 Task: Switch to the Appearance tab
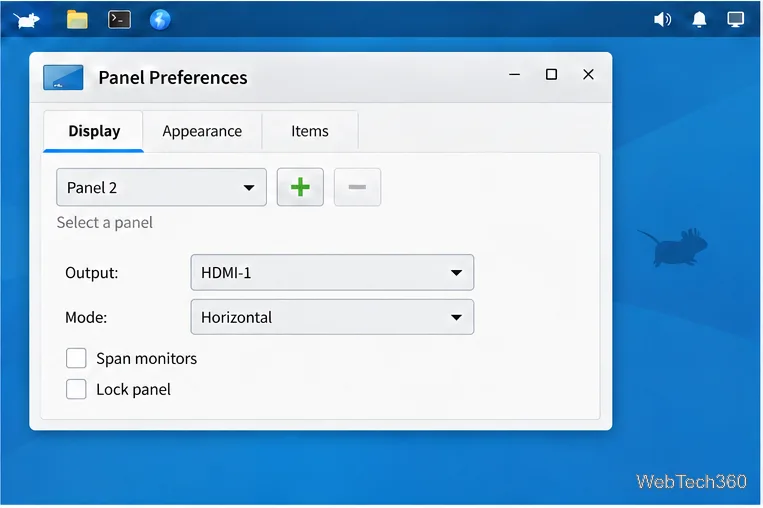click(x=202, y=131)
